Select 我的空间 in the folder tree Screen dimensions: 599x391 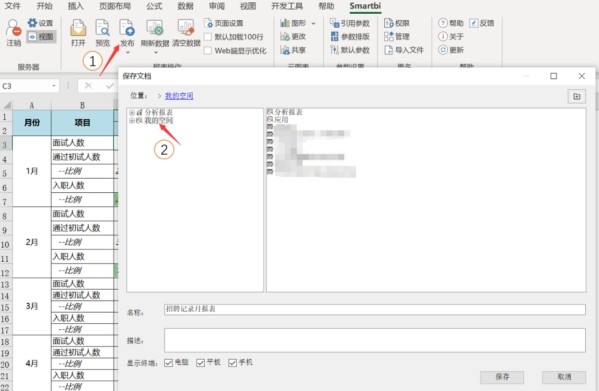(x=158, y=121)
